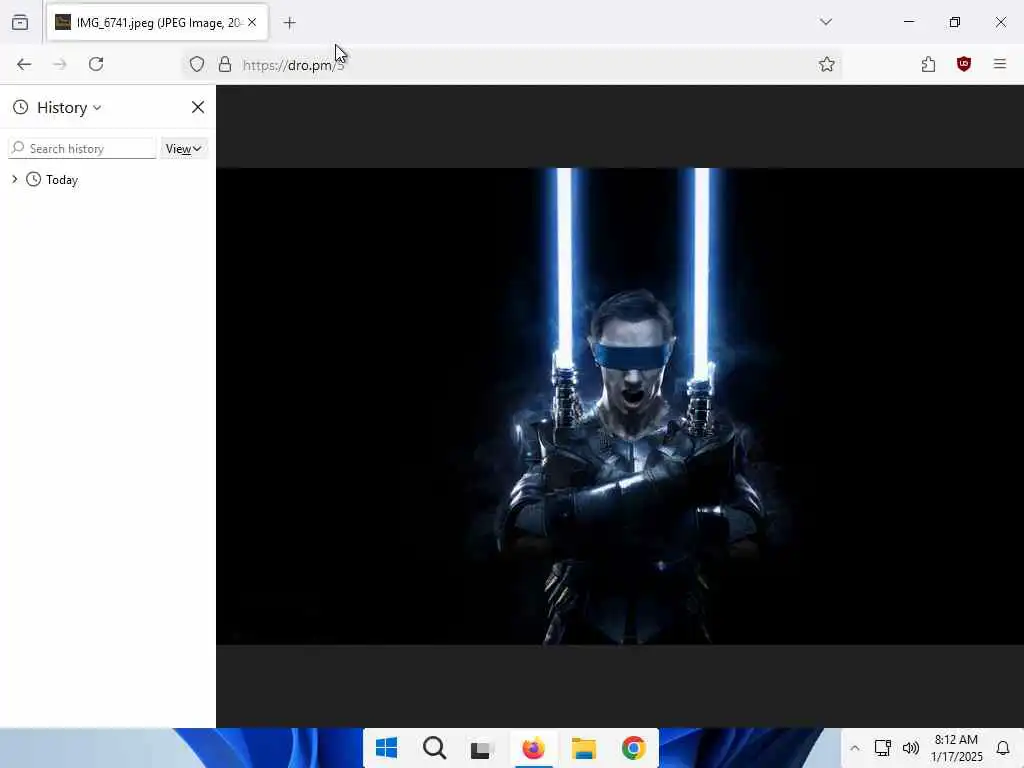This screenshot has width=1024, height=768.
Task: Launch Google Chrome from the taskbar
Action: point(633,748)
